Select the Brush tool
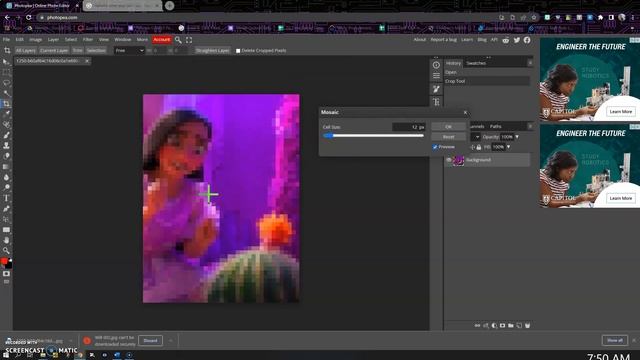This screenshot has height=360, width=640. [x=6, y=135]
